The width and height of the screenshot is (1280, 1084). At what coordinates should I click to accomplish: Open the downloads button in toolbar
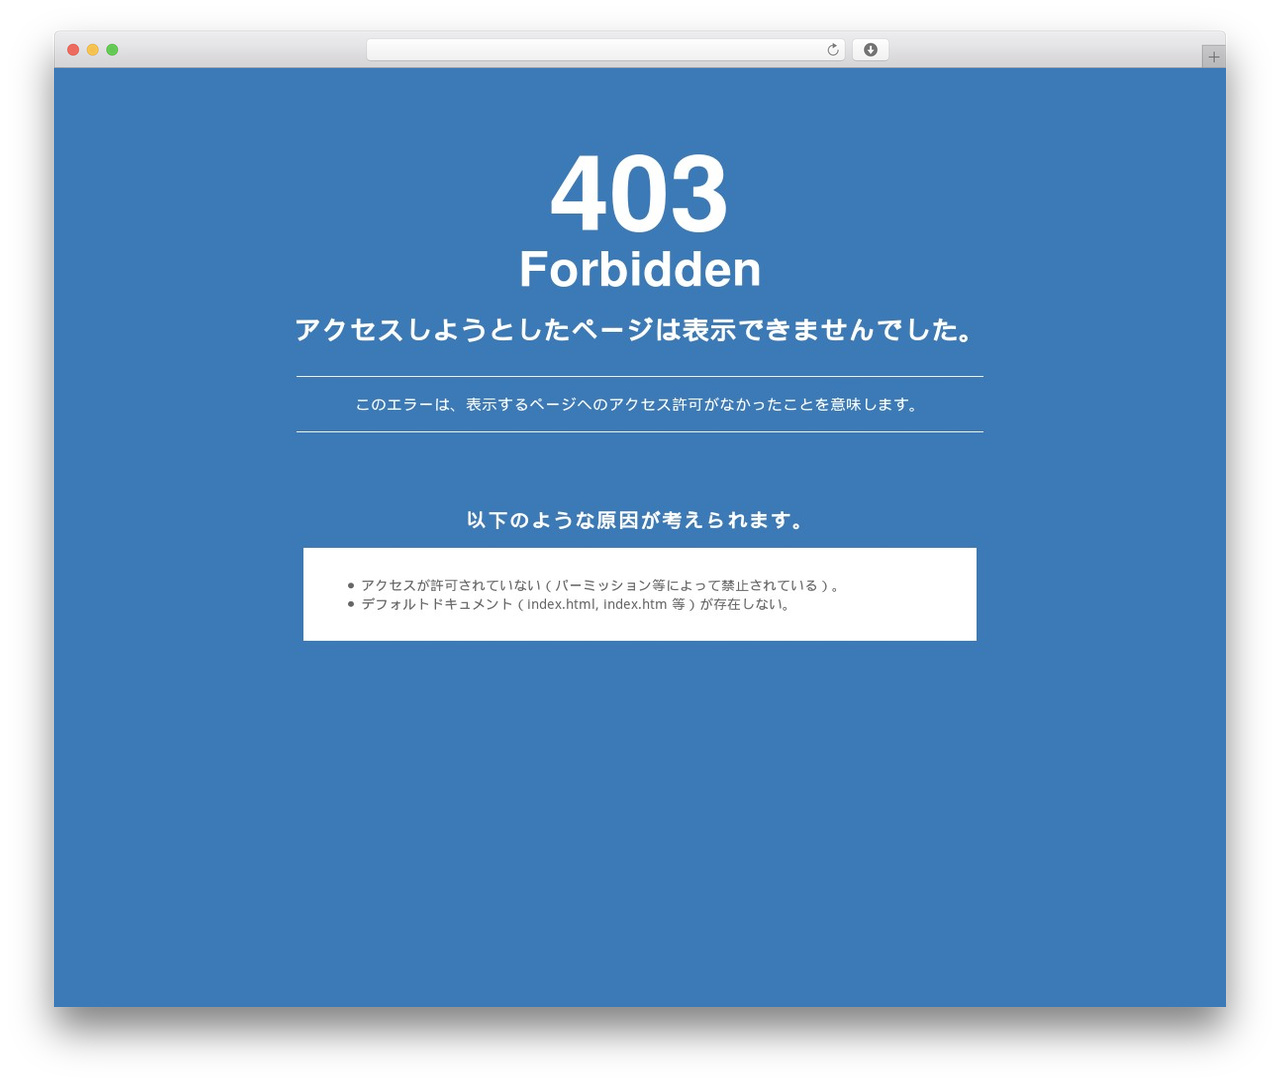[x=870, y=50]
